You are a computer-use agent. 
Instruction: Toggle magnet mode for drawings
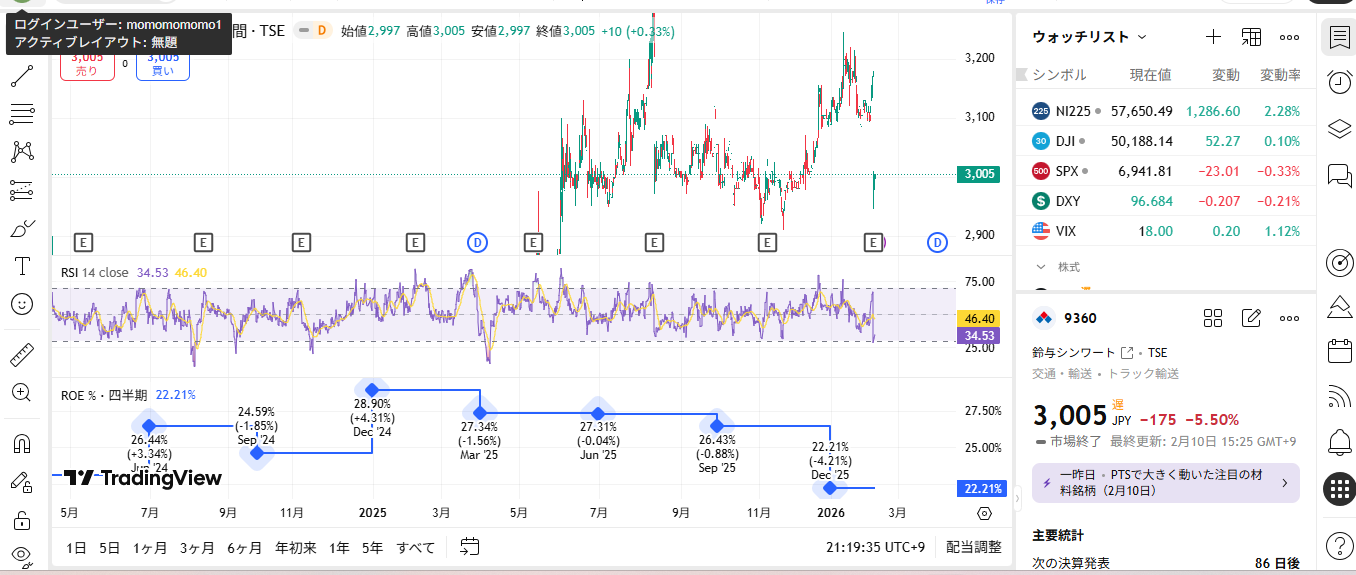(x=21, y=443)
